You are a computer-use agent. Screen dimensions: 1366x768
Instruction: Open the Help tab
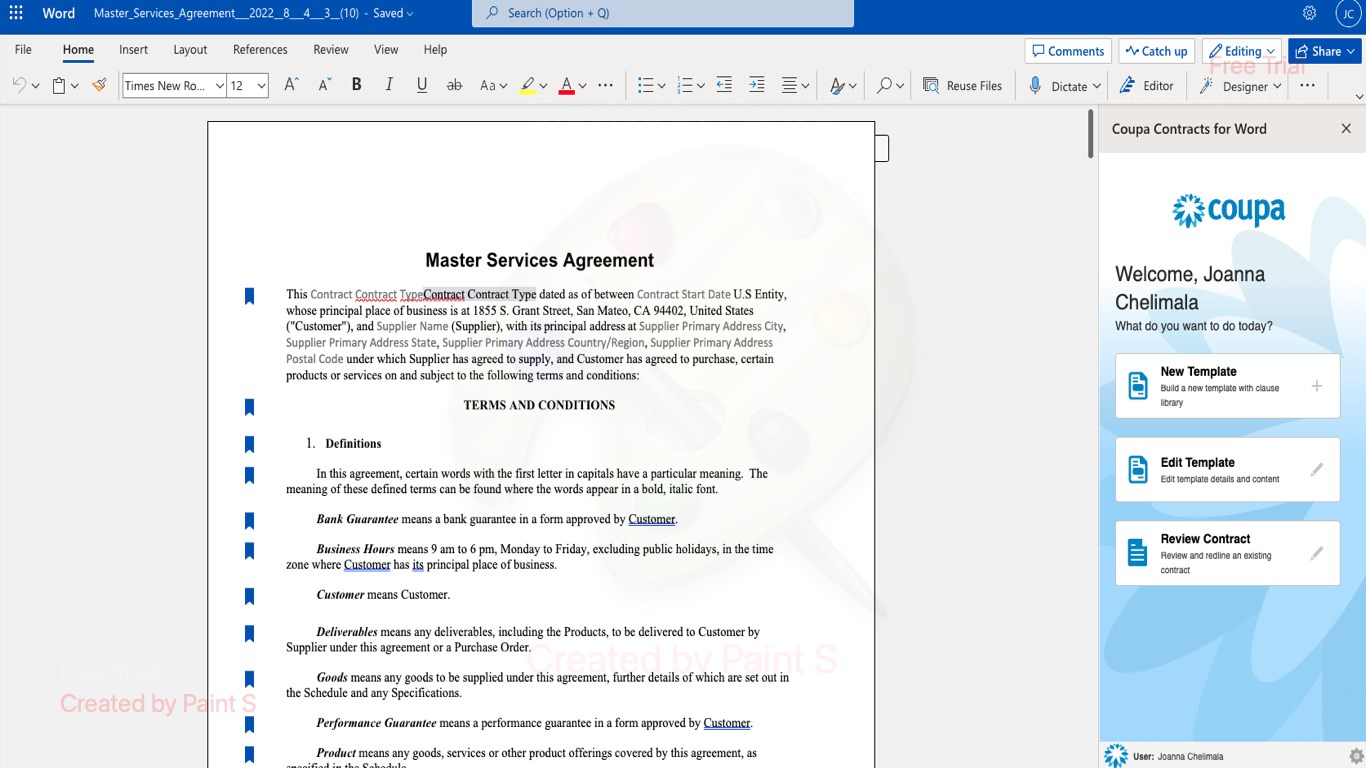(435, 49)
